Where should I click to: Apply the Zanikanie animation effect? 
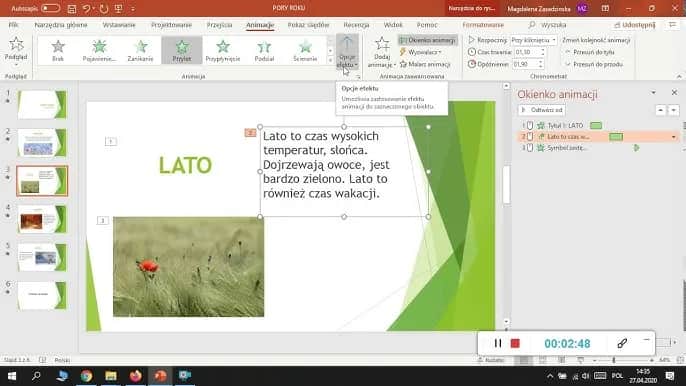[140, 50]
